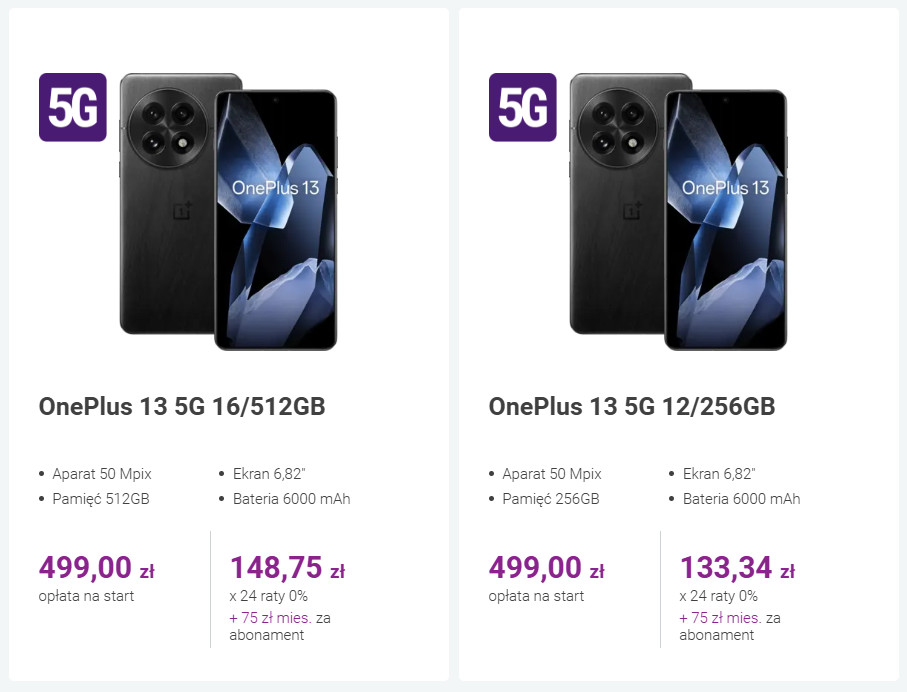Click the Pamięć 512GB specification
This screenshot has width=907, height=692.
100,498
